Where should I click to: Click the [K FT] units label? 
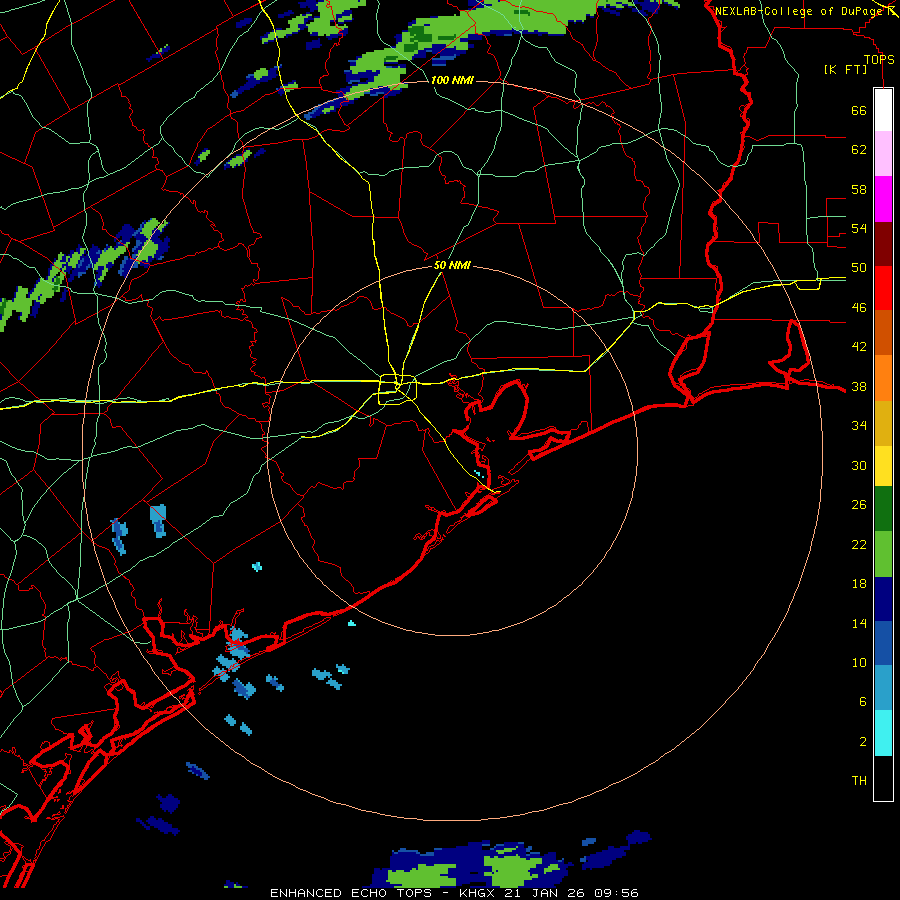click(845, 70)
